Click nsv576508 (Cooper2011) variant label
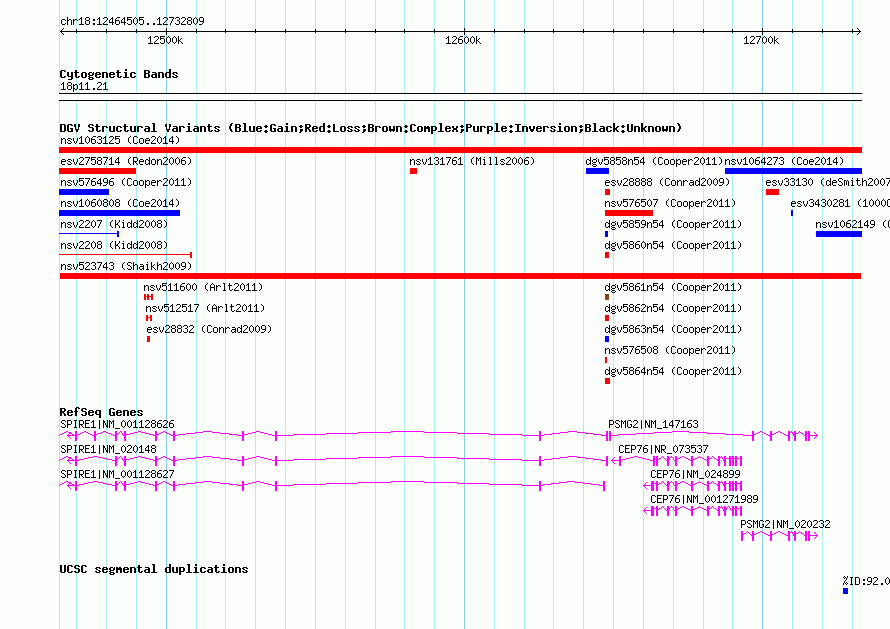The image size is (890, 629). click(670, 350)
